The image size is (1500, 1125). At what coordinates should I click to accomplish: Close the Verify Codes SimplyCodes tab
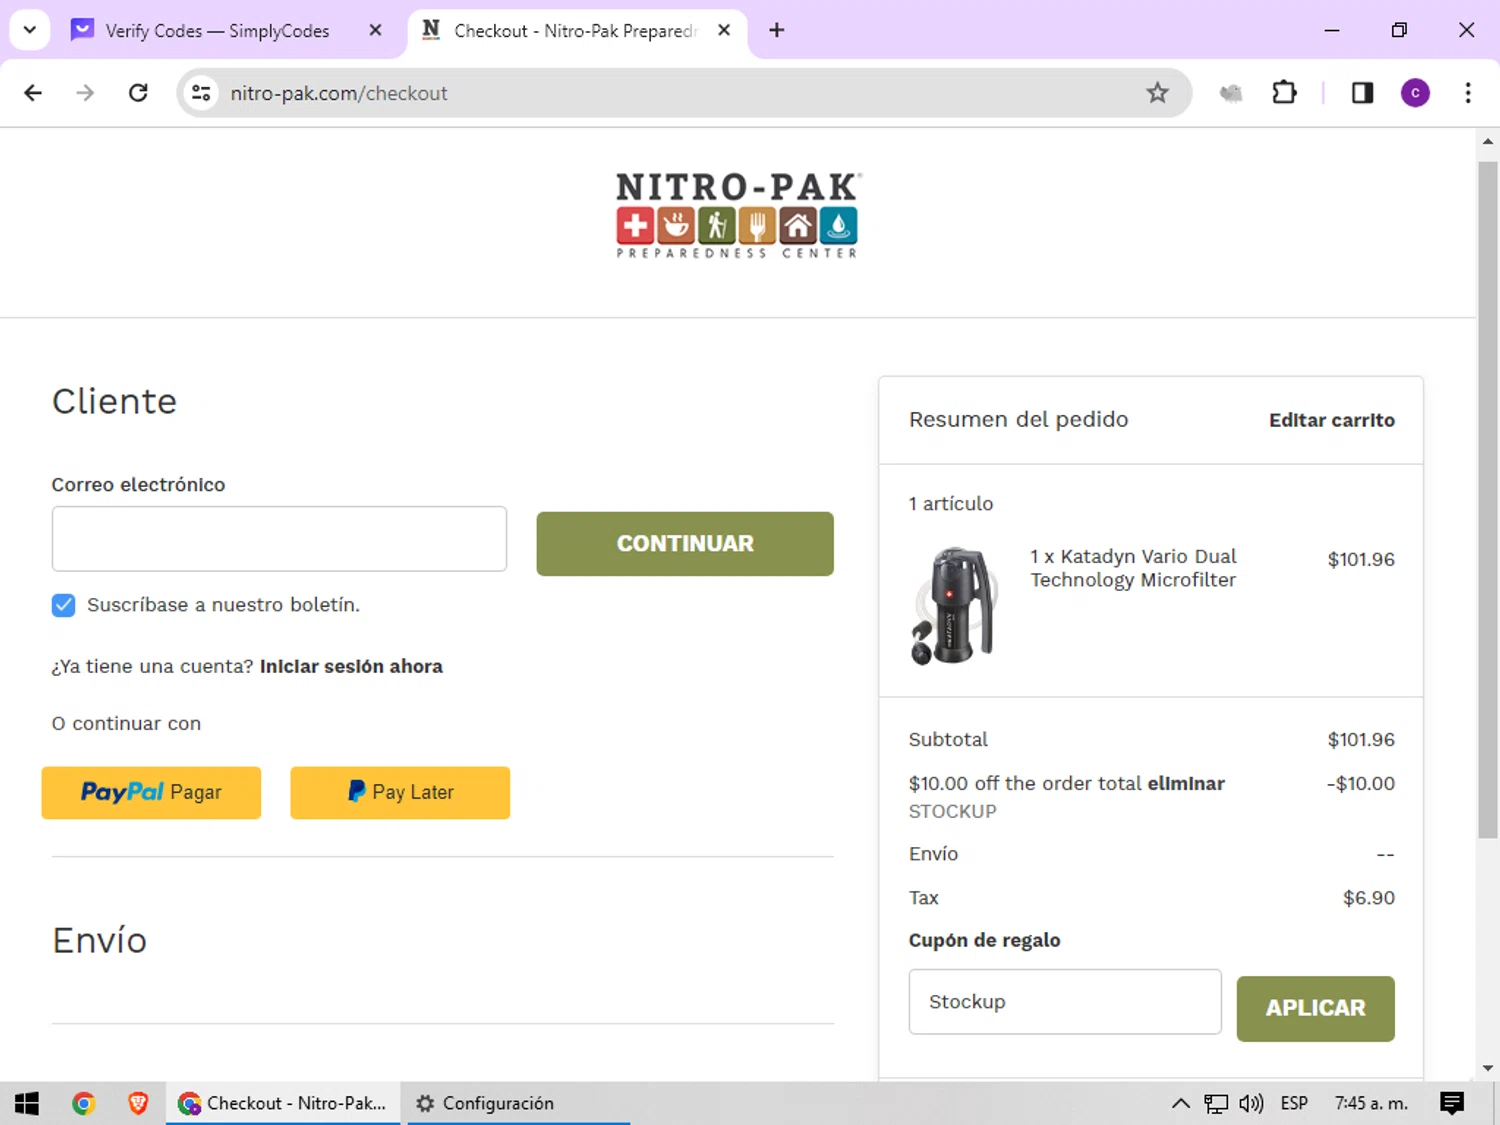pyautogui.click(x=375, y=30)
